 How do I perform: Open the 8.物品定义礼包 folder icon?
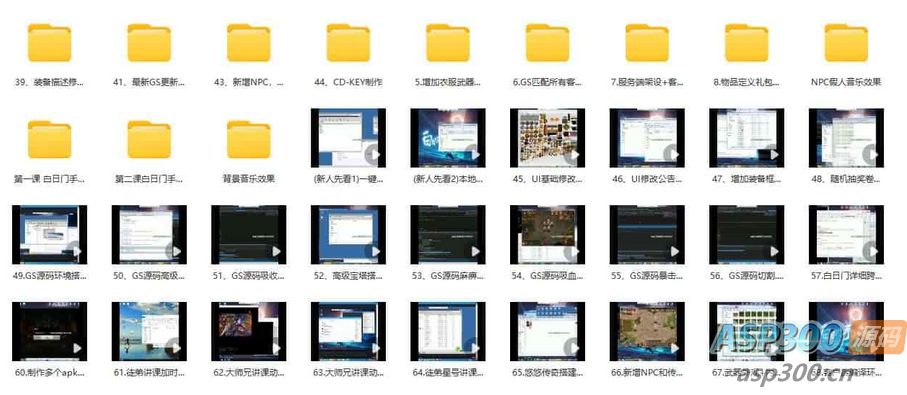(x=747, y=42)
